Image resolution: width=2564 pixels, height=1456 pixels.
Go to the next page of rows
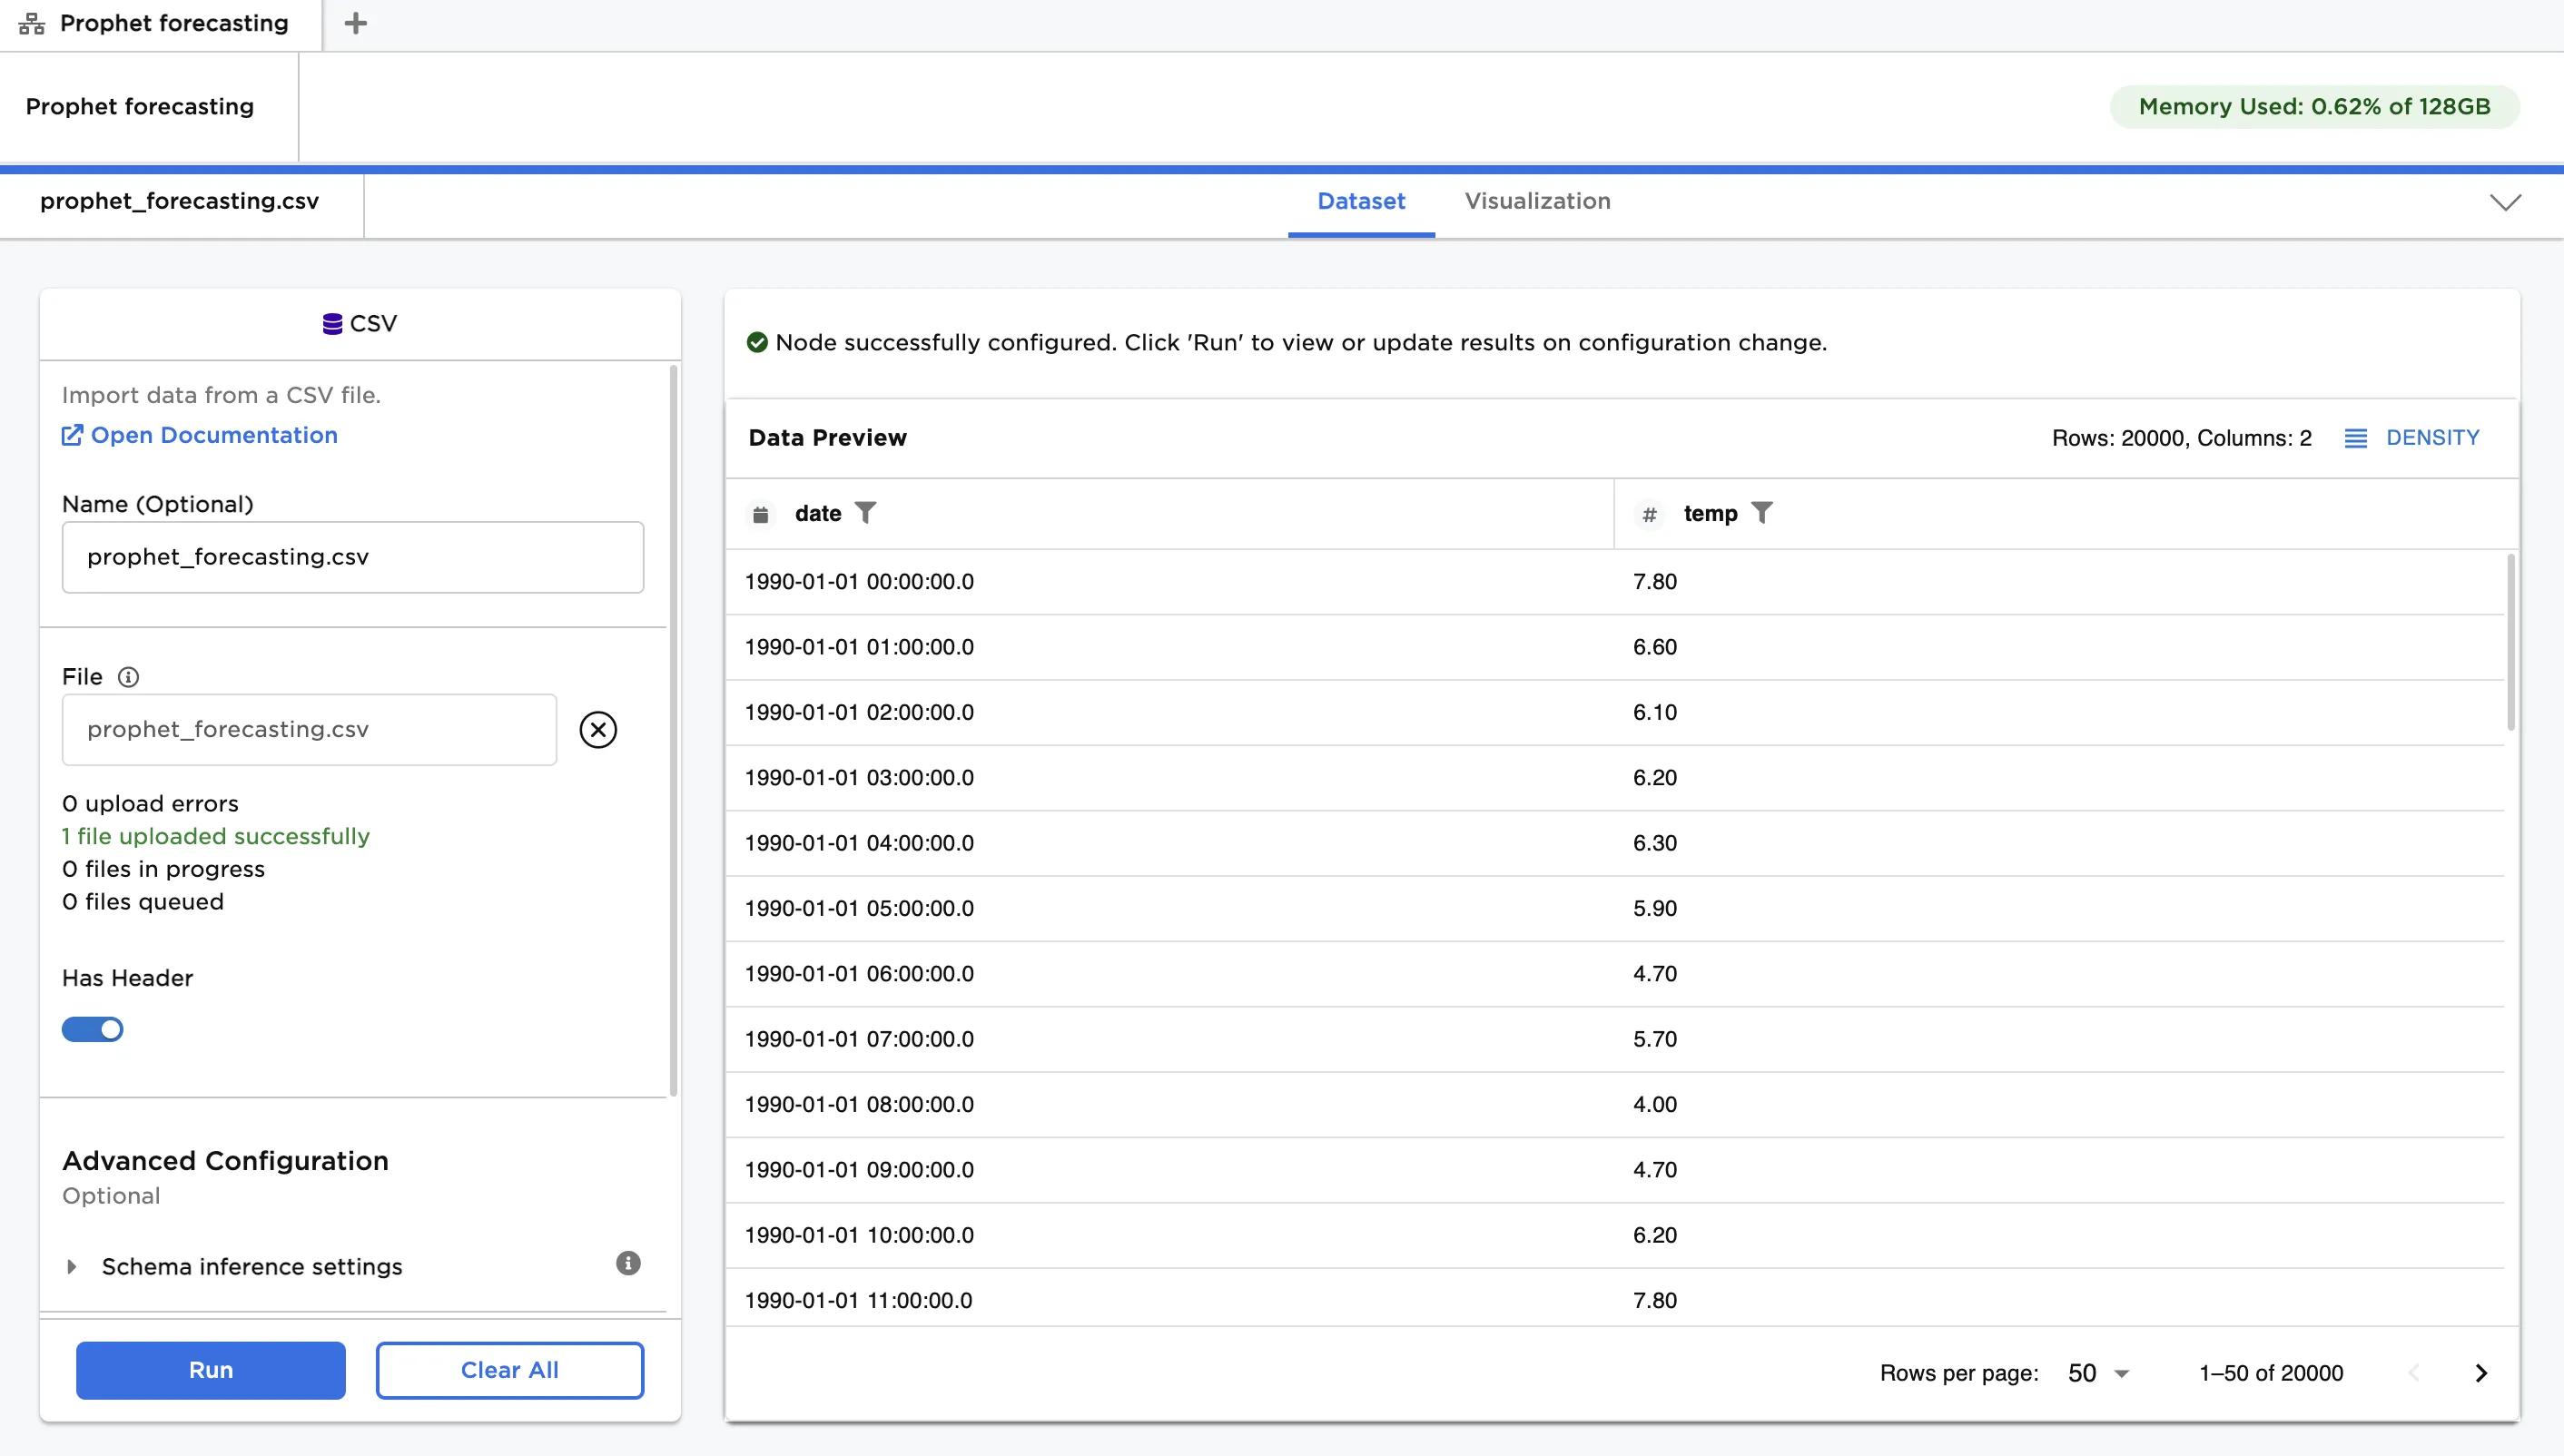coord(2480,1372)
